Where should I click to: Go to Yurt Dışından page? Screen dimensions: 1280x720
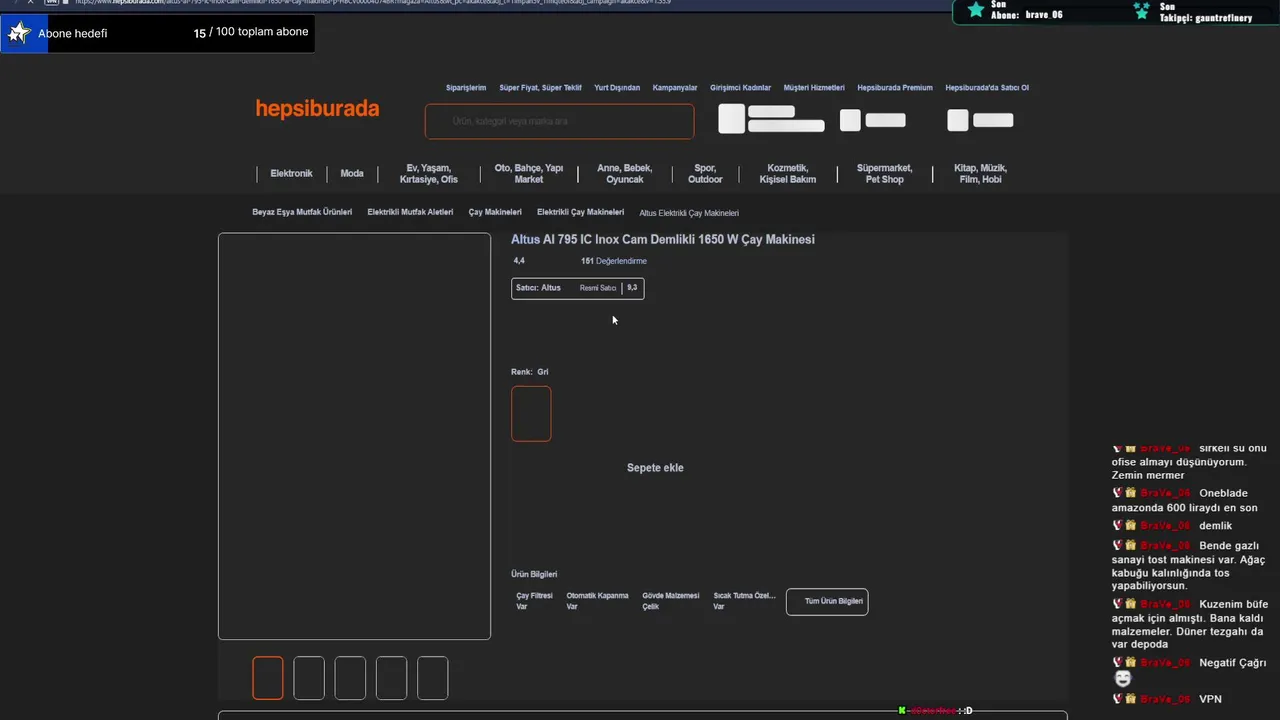617,88
